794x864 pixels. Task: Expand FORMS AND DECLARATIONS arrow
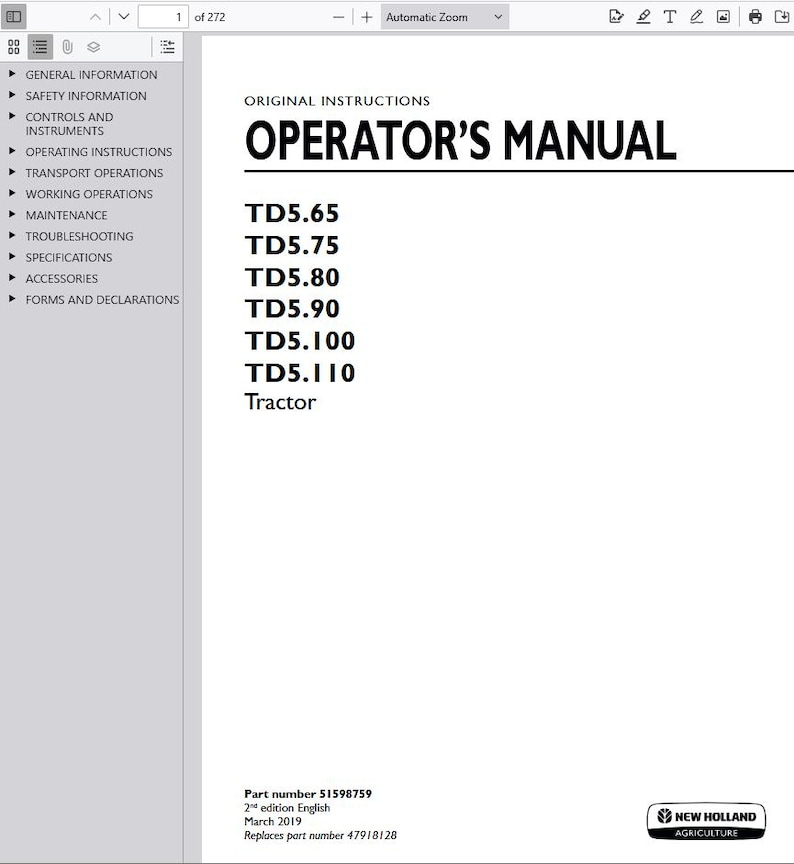[12, 299]
